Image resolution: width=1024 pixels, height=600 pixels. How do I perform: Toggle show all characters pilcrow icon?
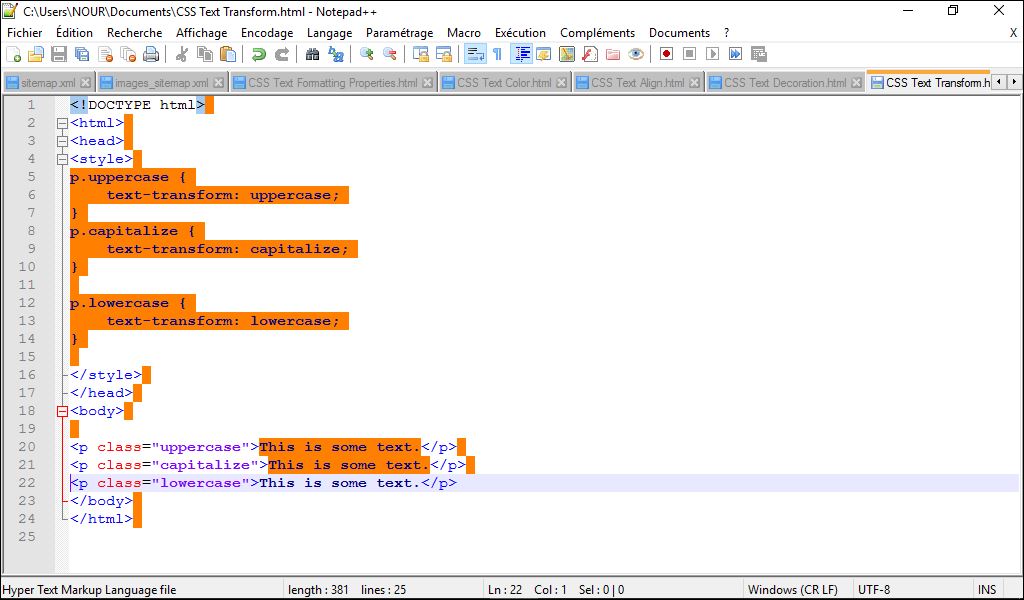[x=498, y=54]
